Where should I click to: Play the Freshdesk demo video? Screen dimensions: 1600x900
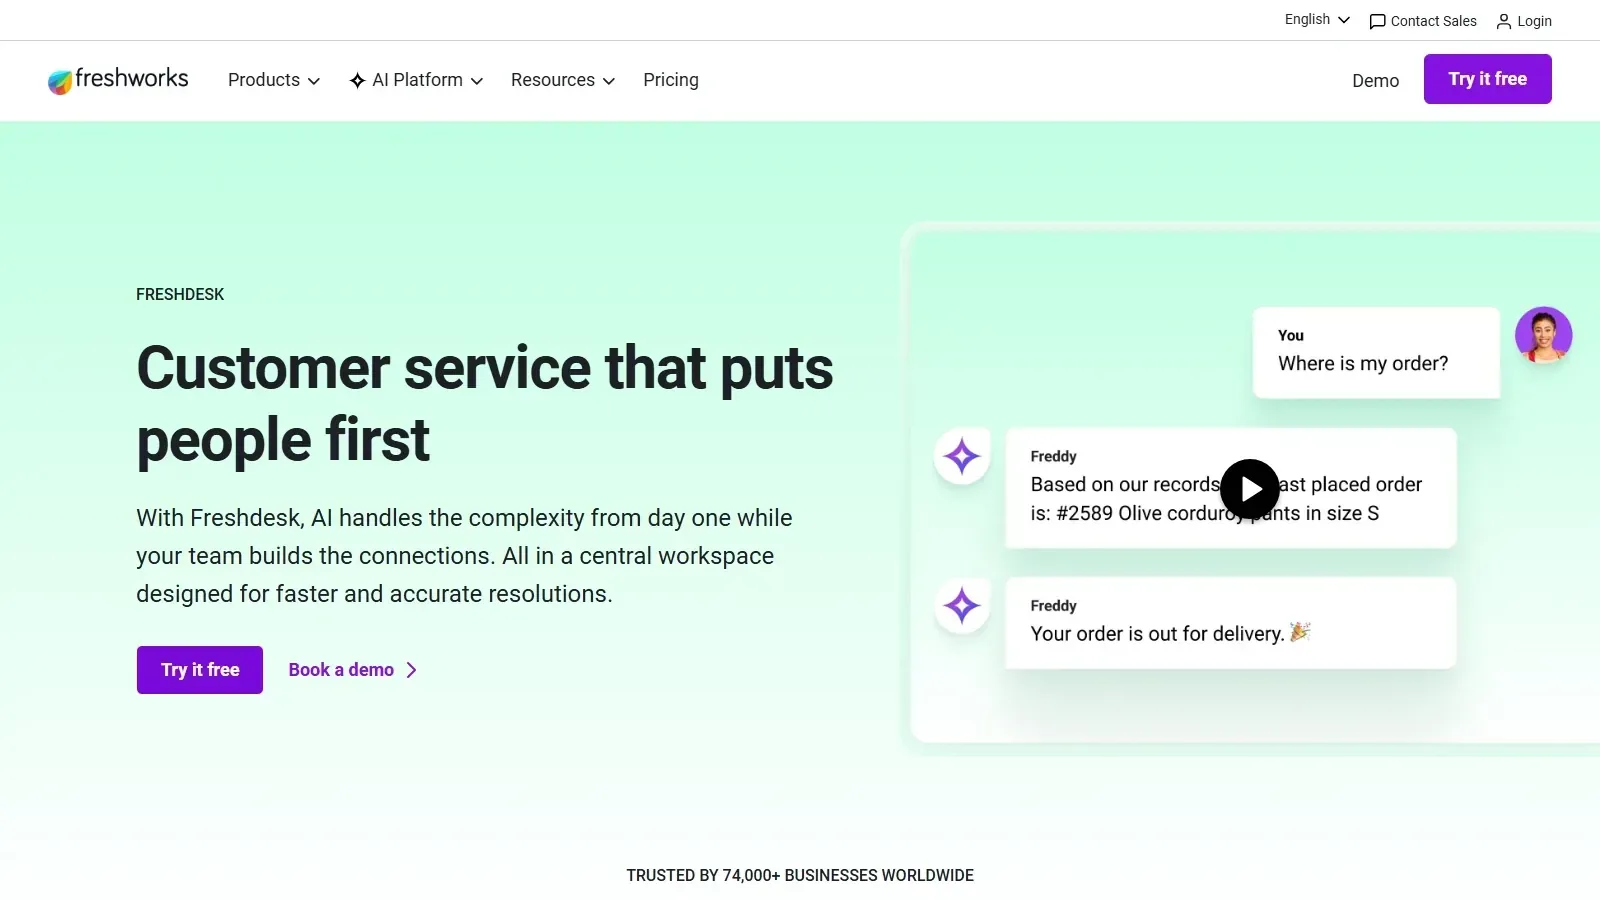pos(1250,489)
